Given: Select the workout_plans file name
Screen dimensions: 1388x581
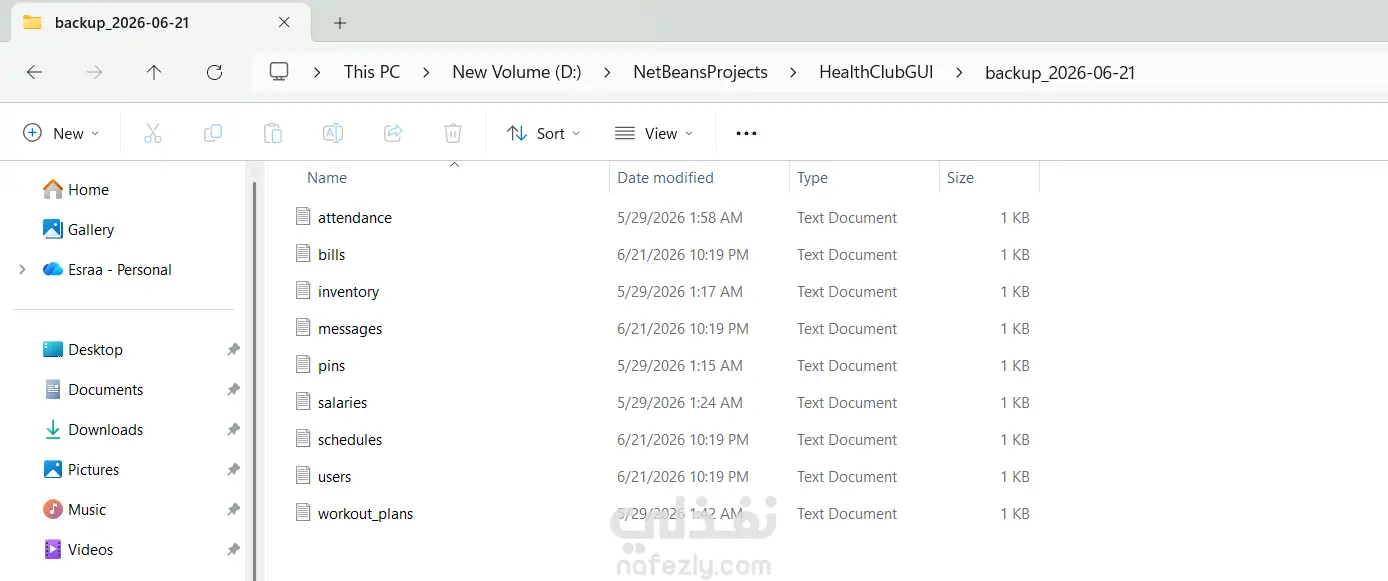Looking at the screenshot, I should [365, 514].
